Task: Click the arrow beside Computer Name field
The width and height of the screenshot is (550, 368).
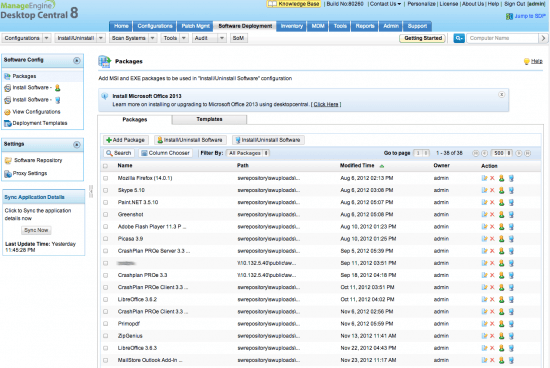Action: click(x=543, y=38)
